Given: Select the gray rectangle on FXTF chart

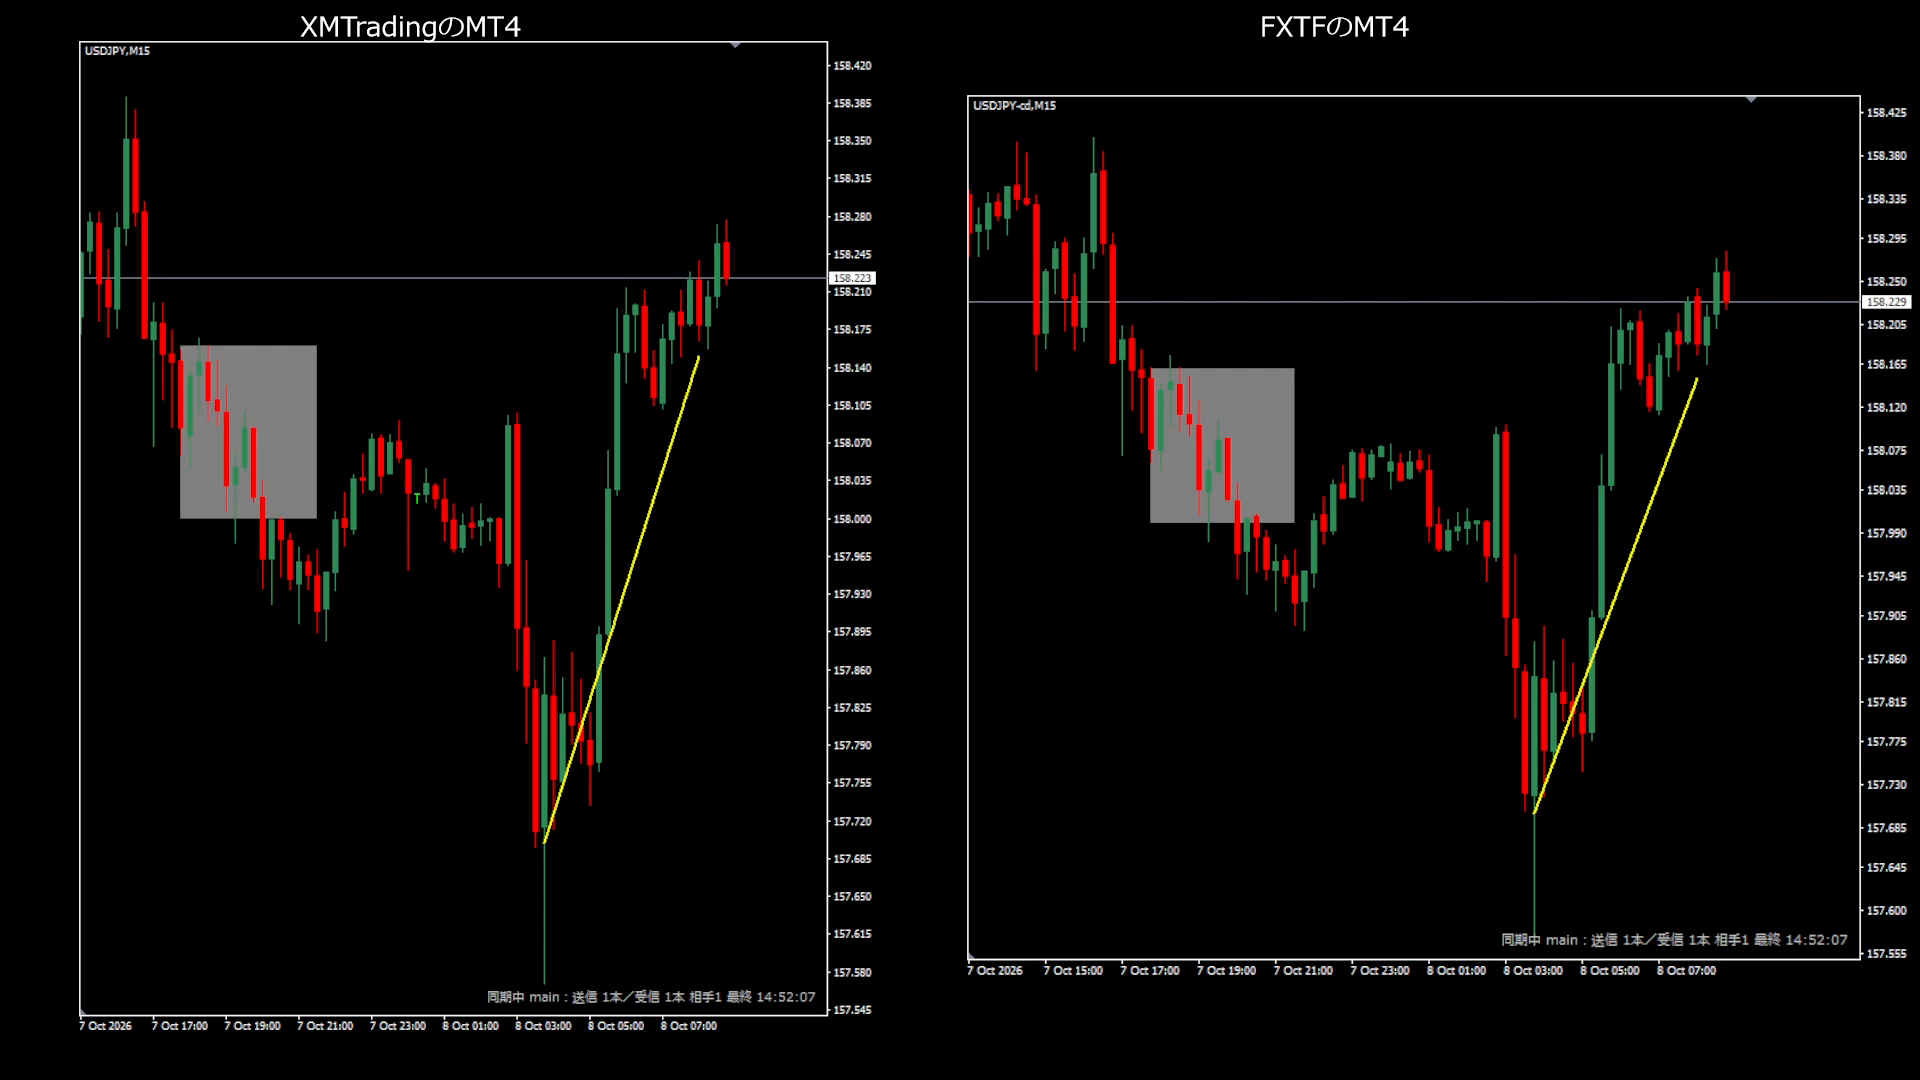Looking at the screenshot, I should pyautogui.click(x=1222, y=445).
